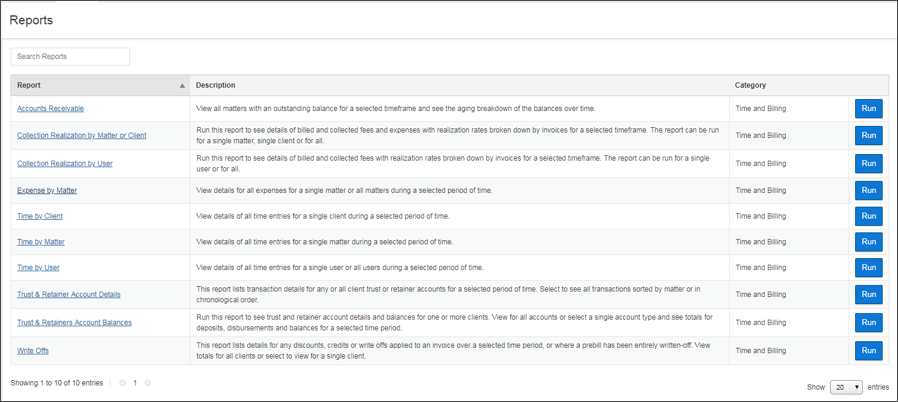Open the Accounts Receivable report link
This screenshot has height=402, width=898.
click(x=50, y=109)
